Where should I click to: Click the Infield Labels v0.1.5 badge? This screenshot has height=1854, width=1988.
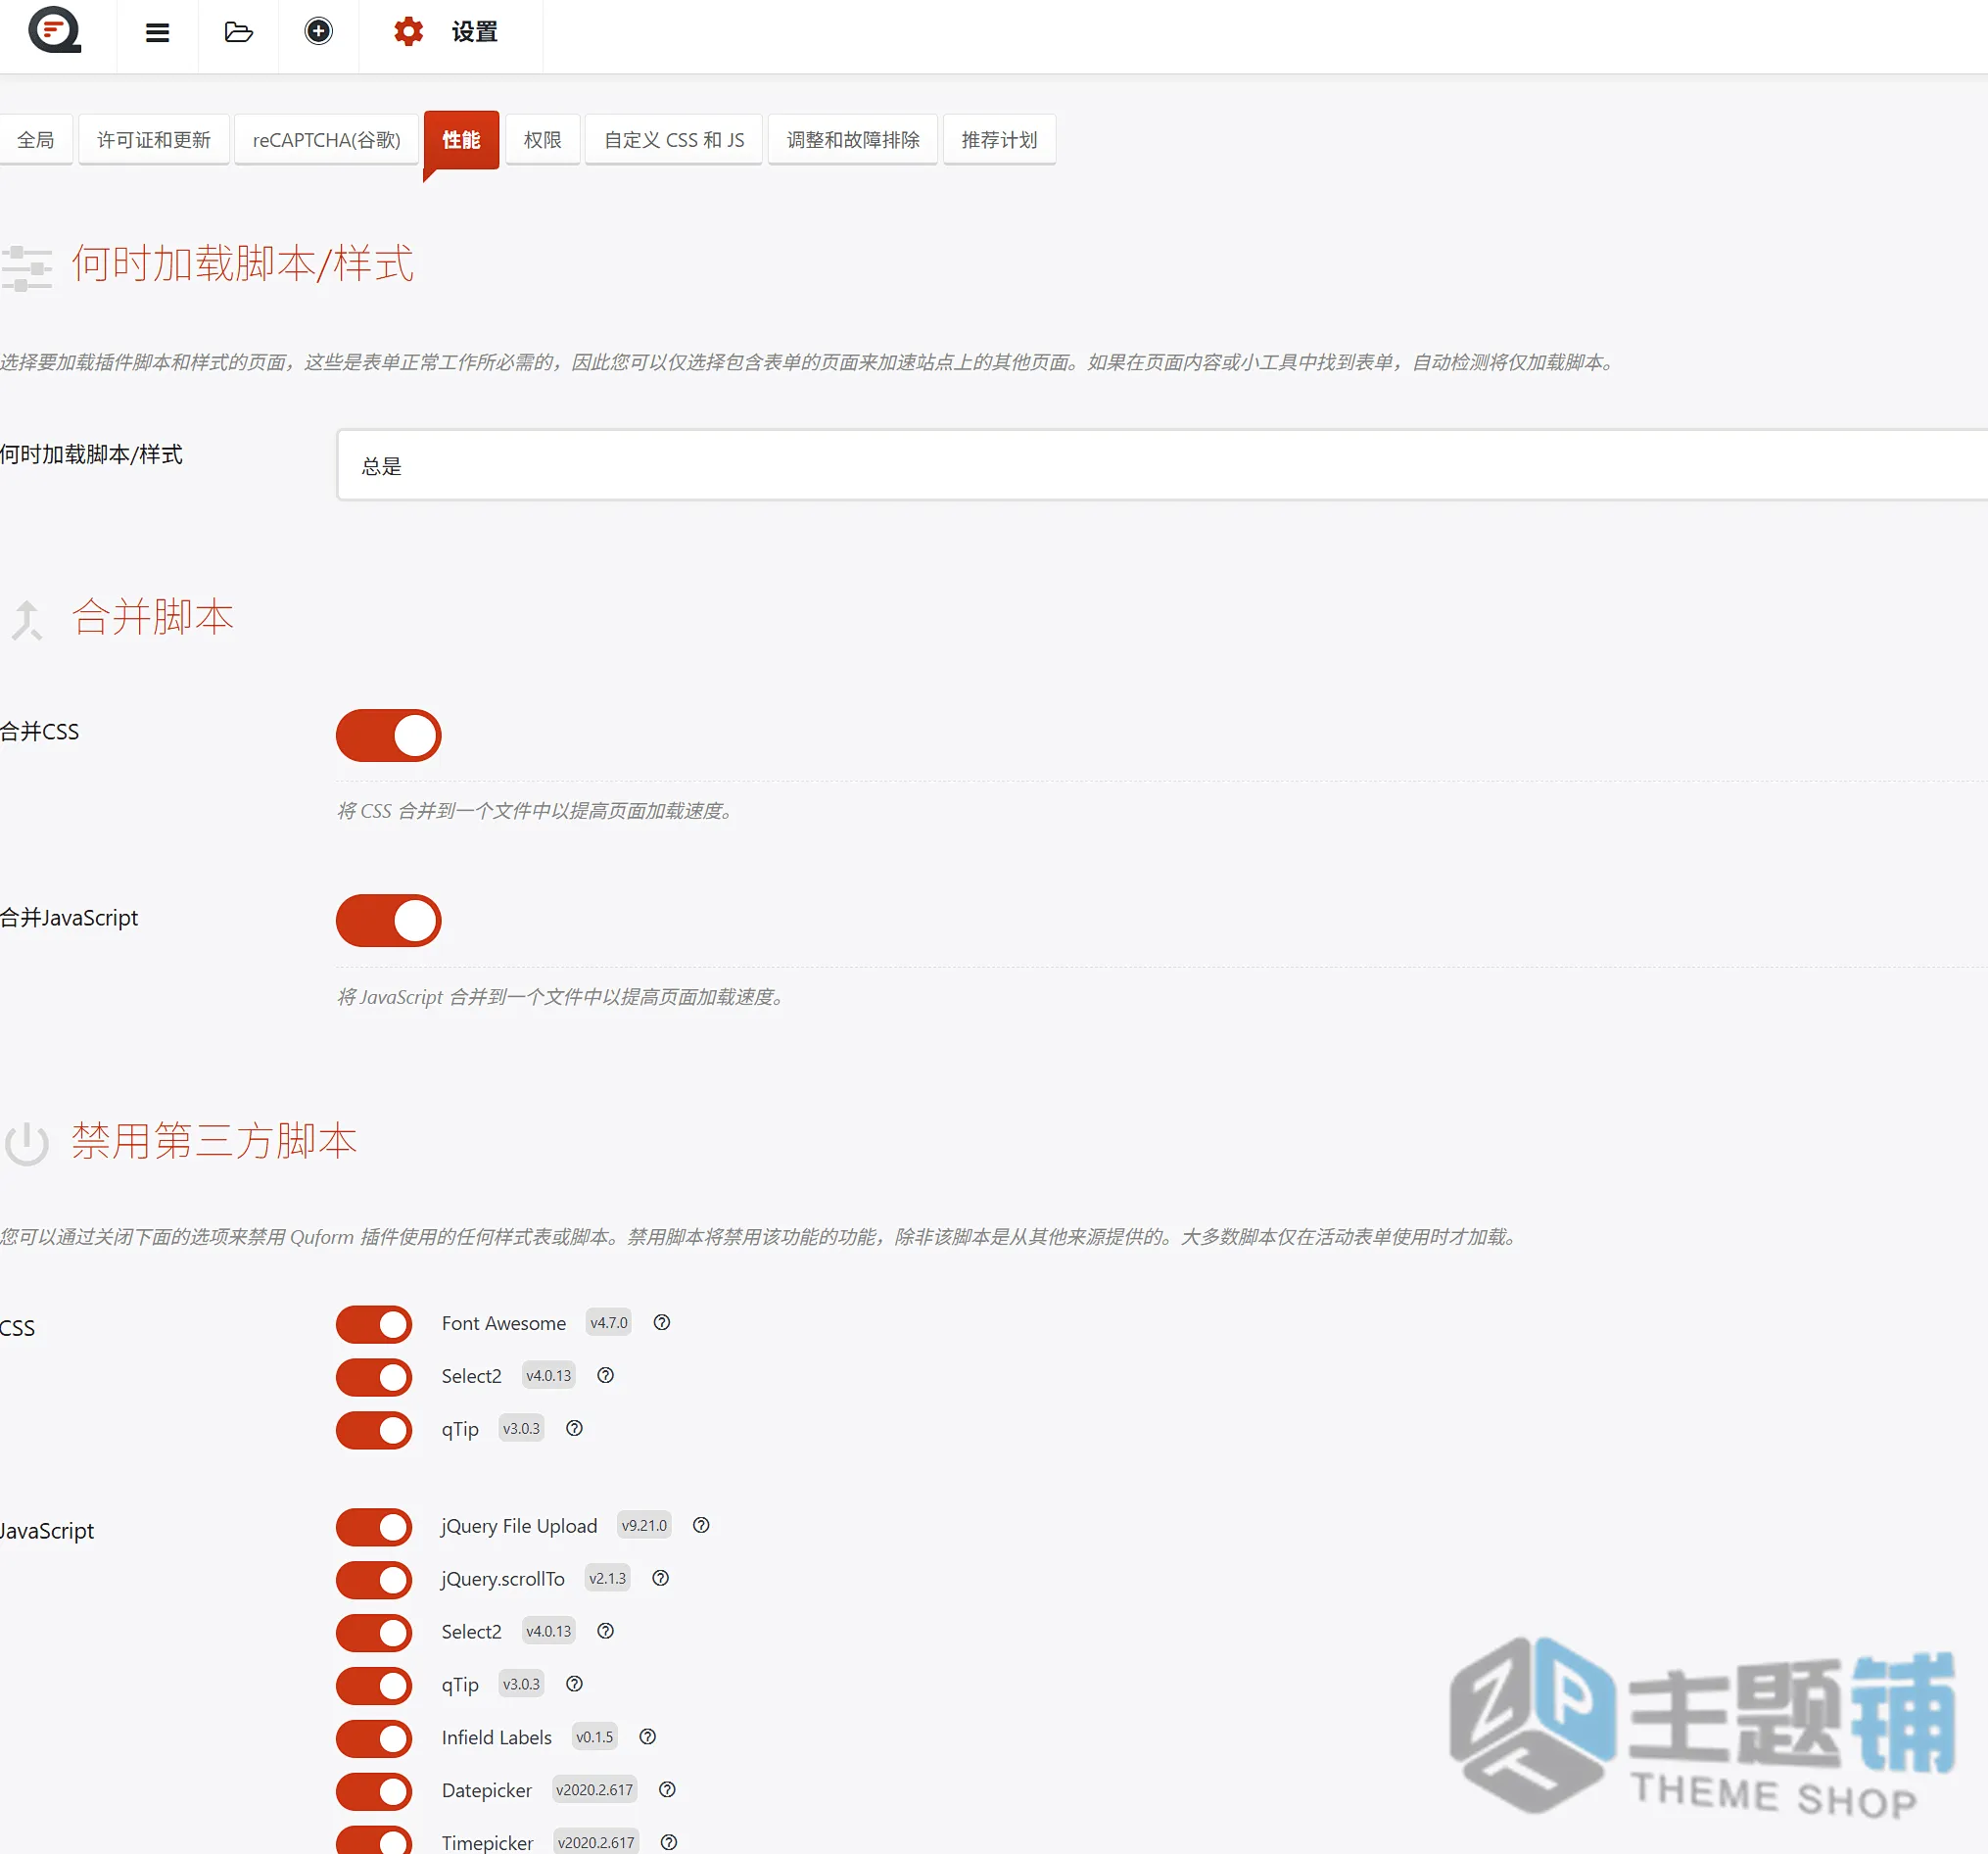594,1737
